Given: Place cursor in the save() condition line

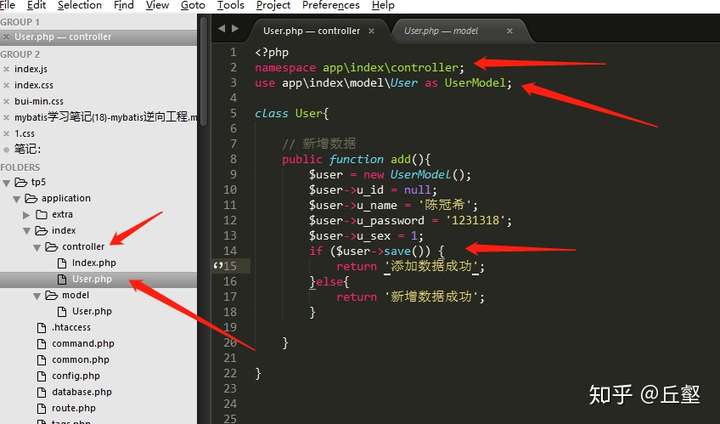Looking at the screenshot, I should coord(377,251).
